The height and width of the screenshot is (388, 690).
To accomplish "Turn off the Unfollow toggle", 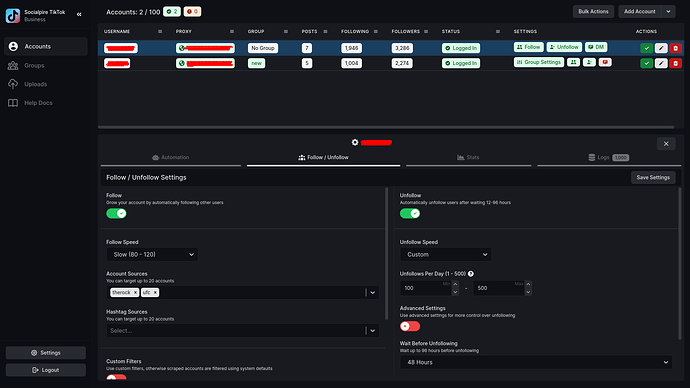I will pyautogui.click(x=410, y=213).
